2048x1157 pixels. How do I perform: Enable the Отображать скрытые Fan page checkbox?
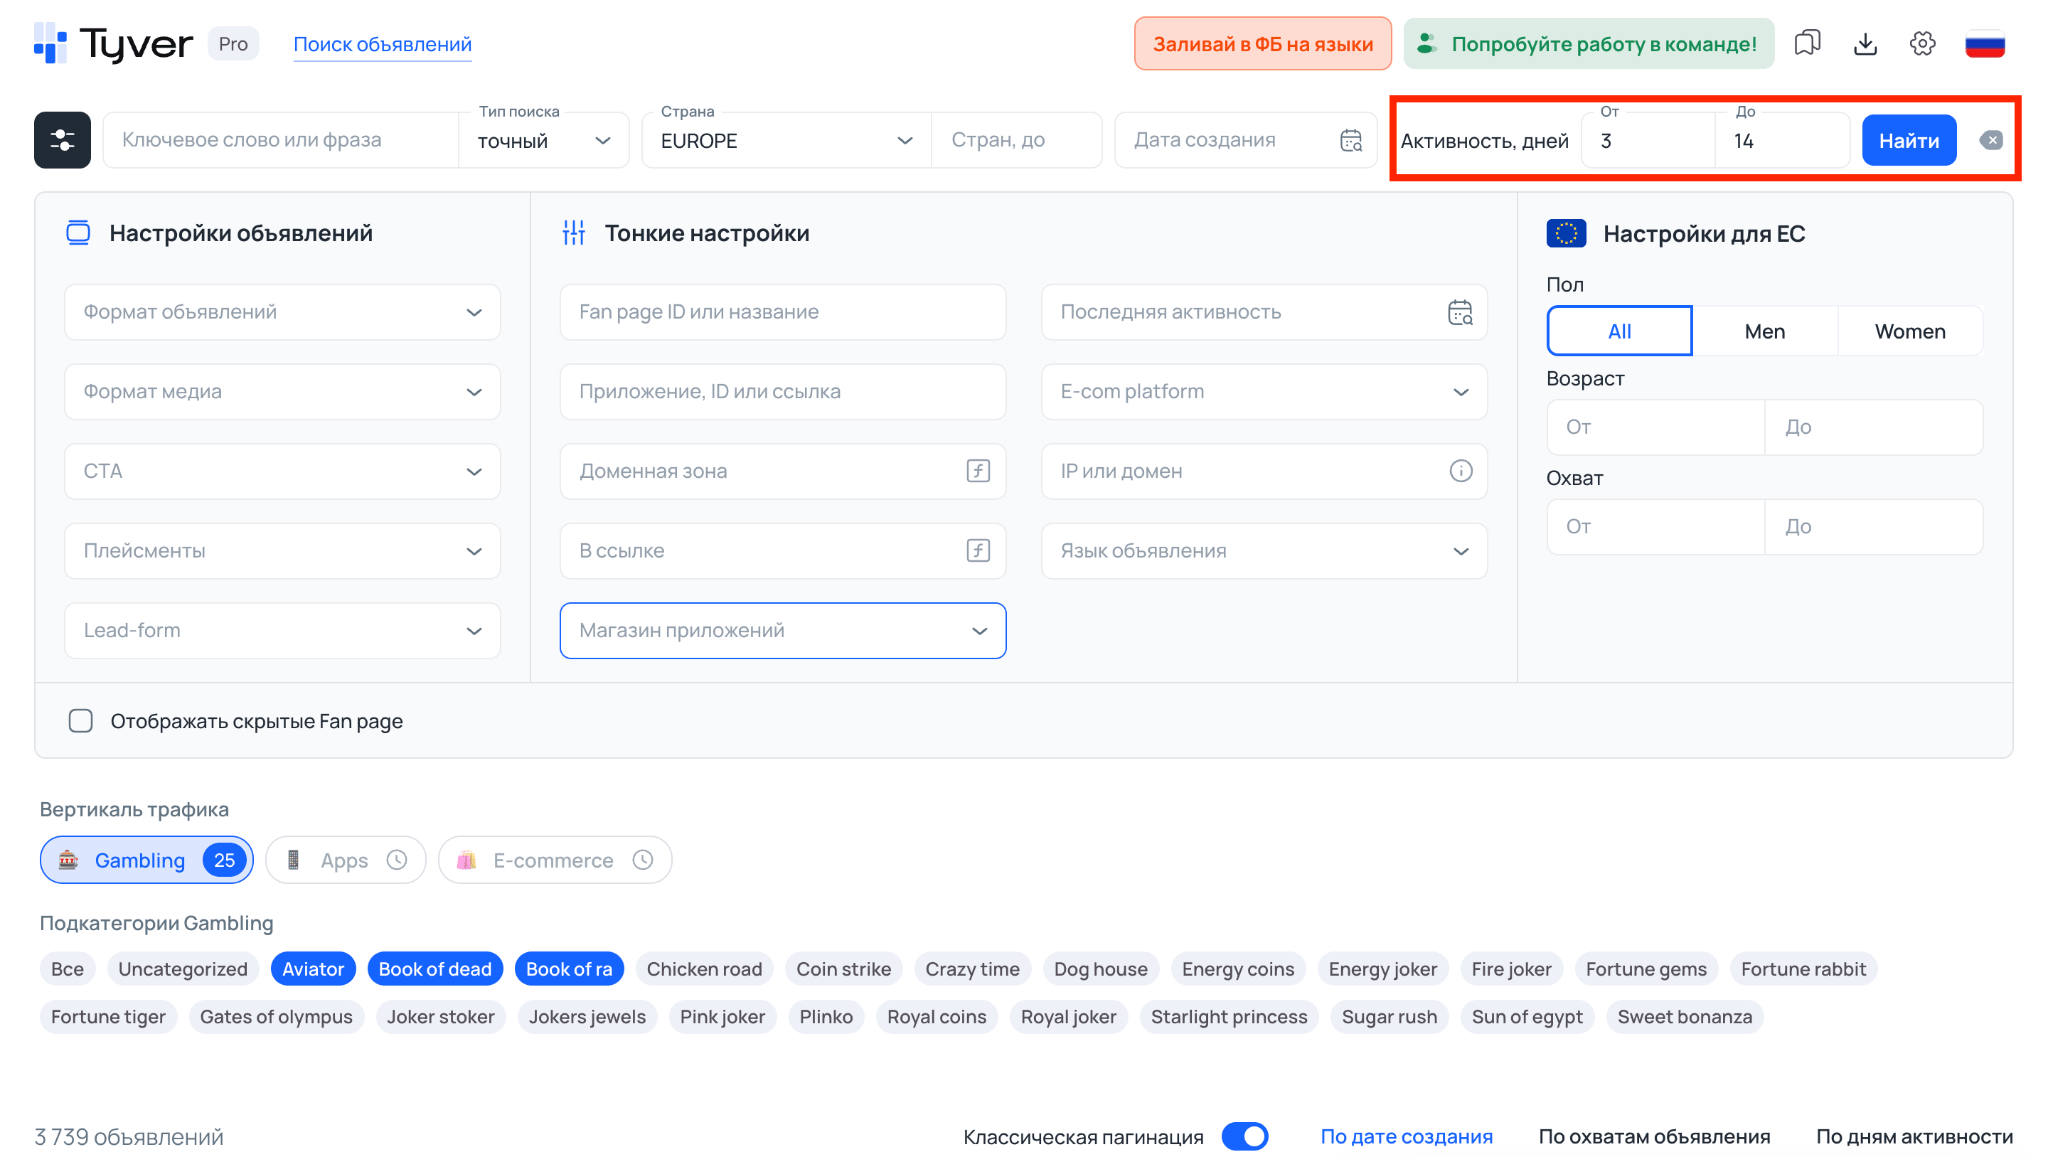[81, 720]
